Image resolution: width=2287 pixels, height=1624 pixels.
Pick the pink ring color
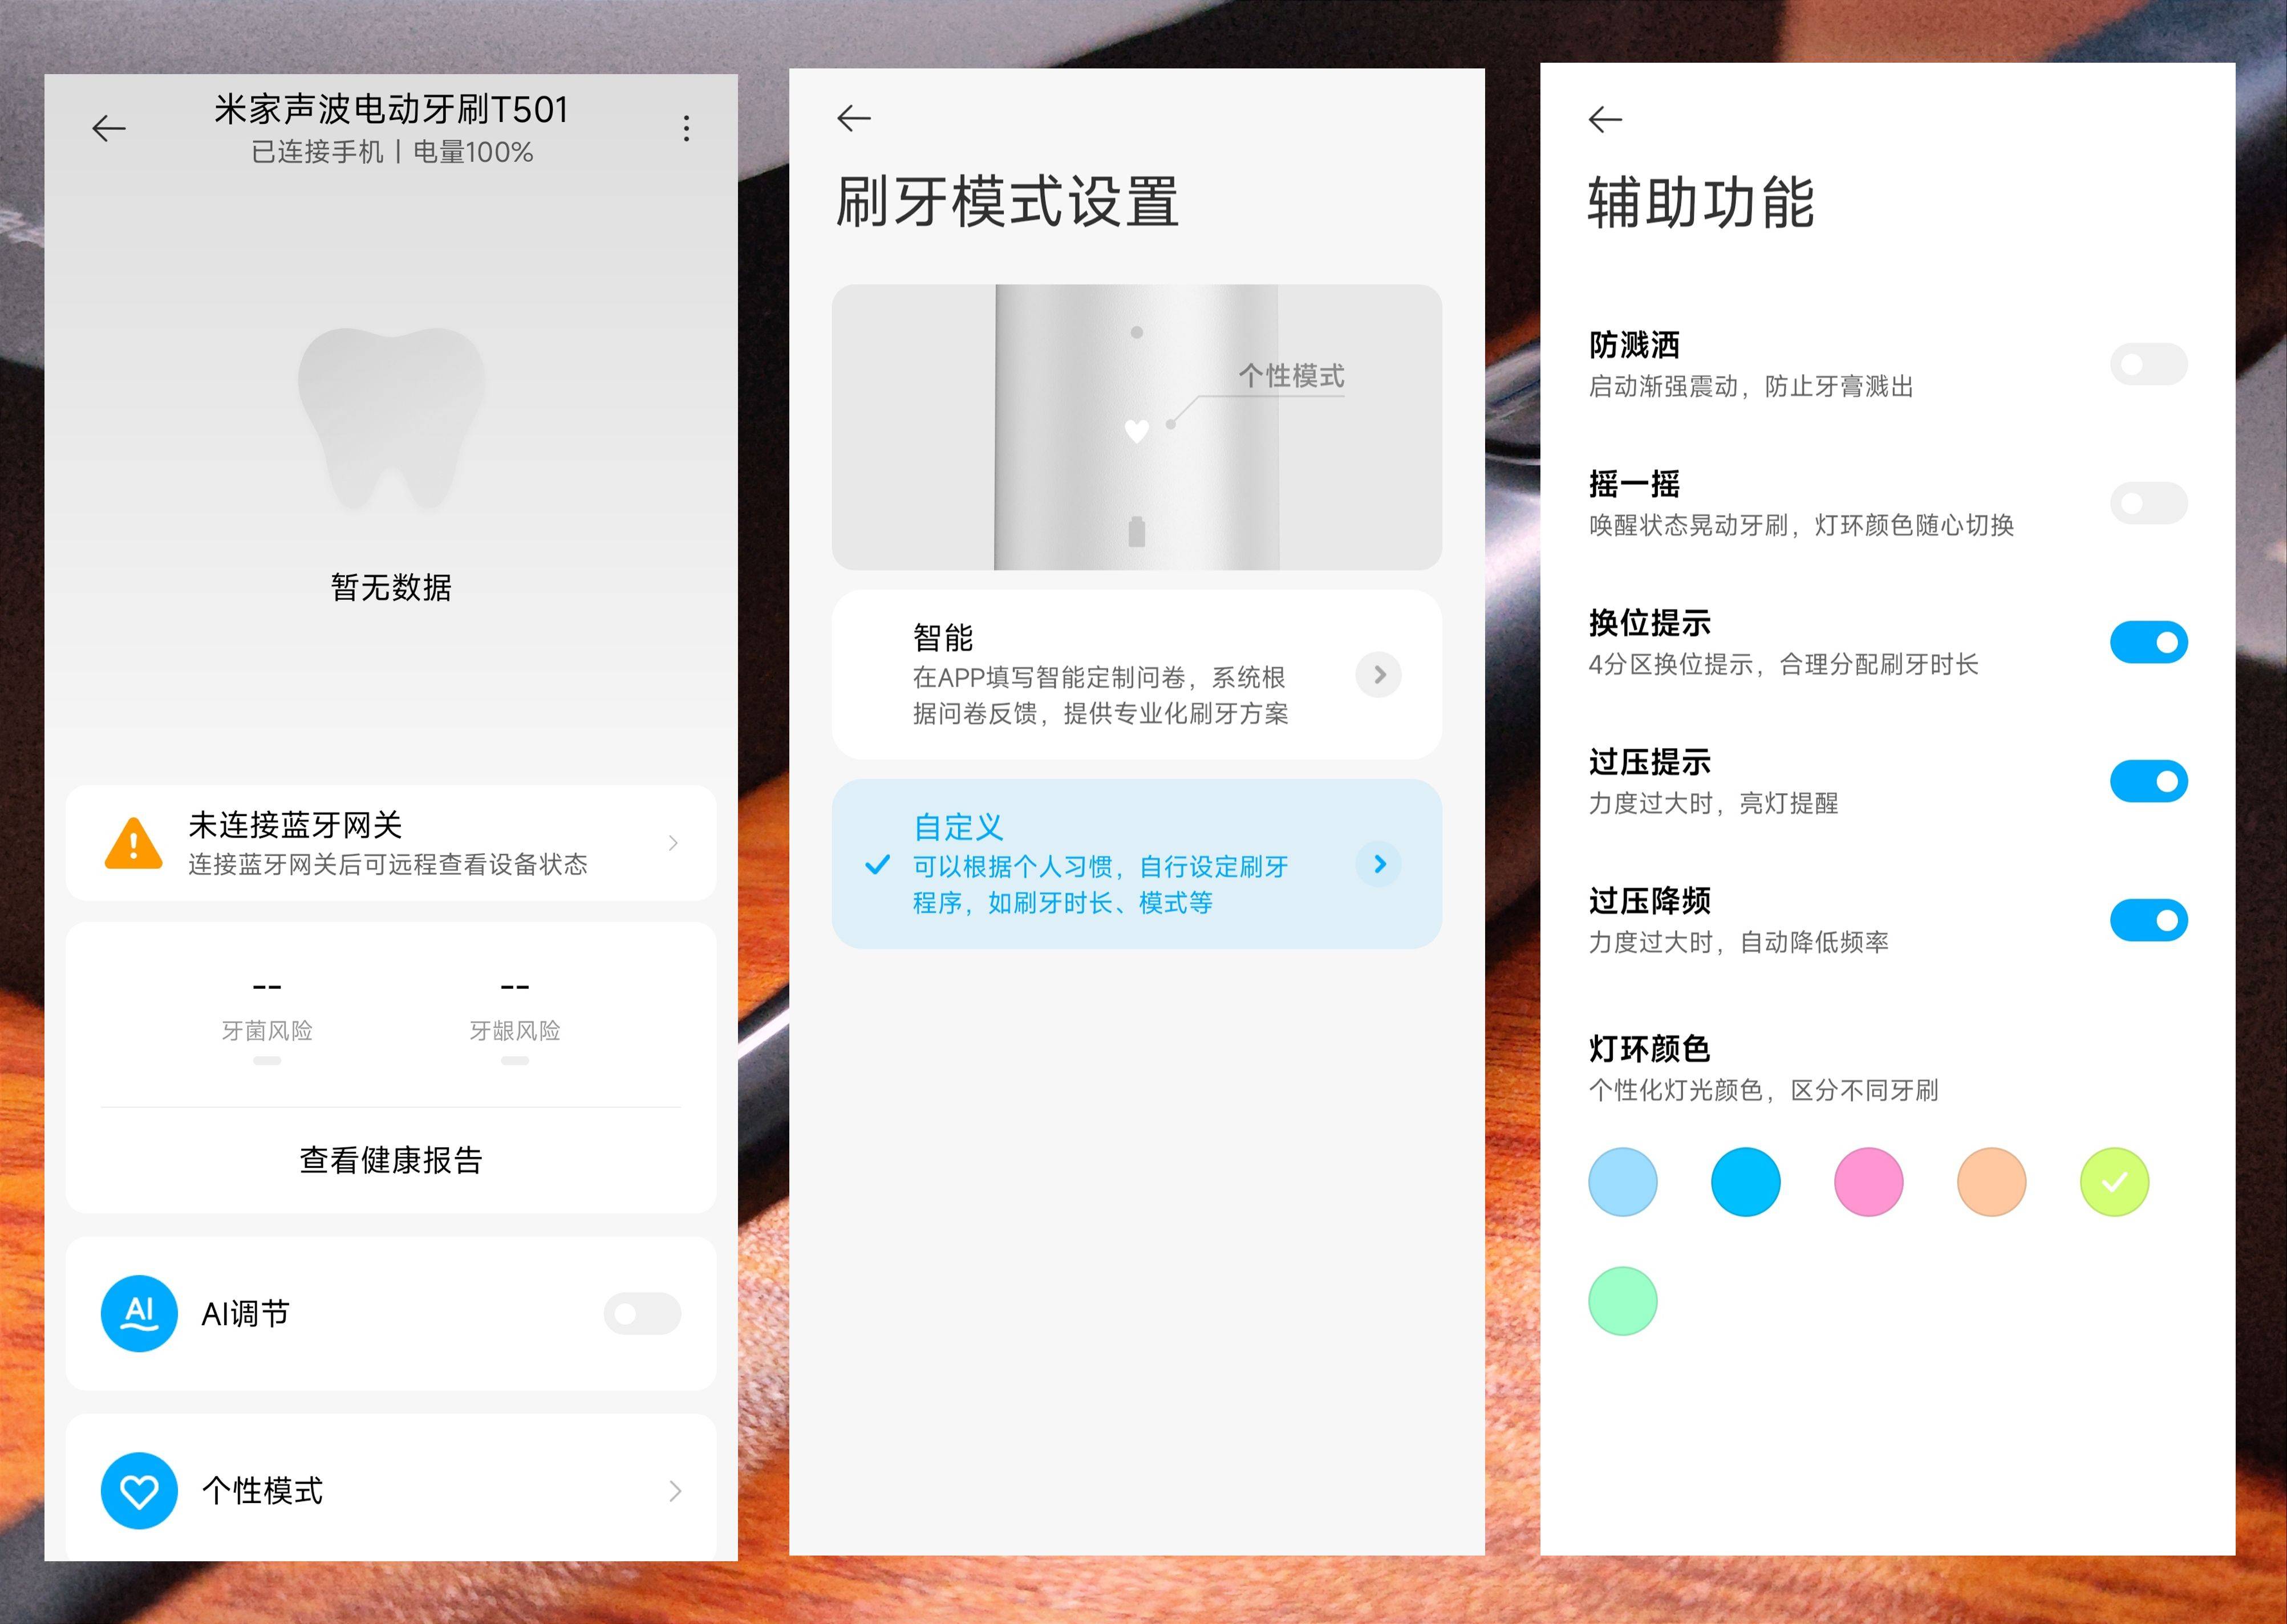[1868, 1182]
